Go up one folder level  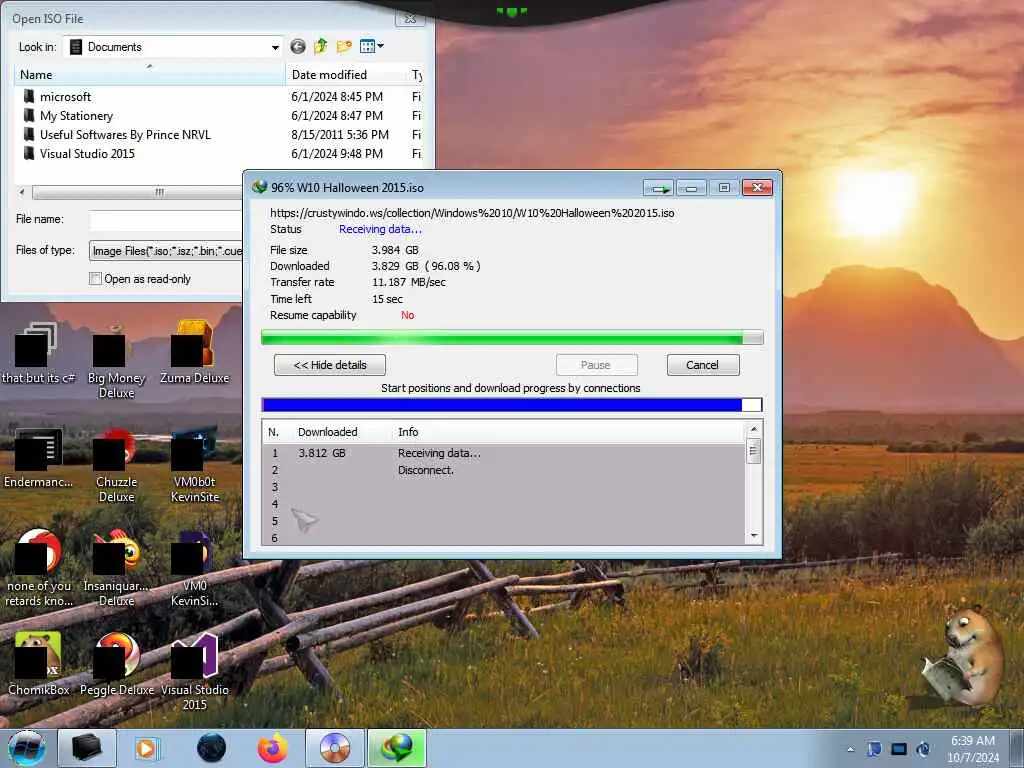(x=321, y=46)
